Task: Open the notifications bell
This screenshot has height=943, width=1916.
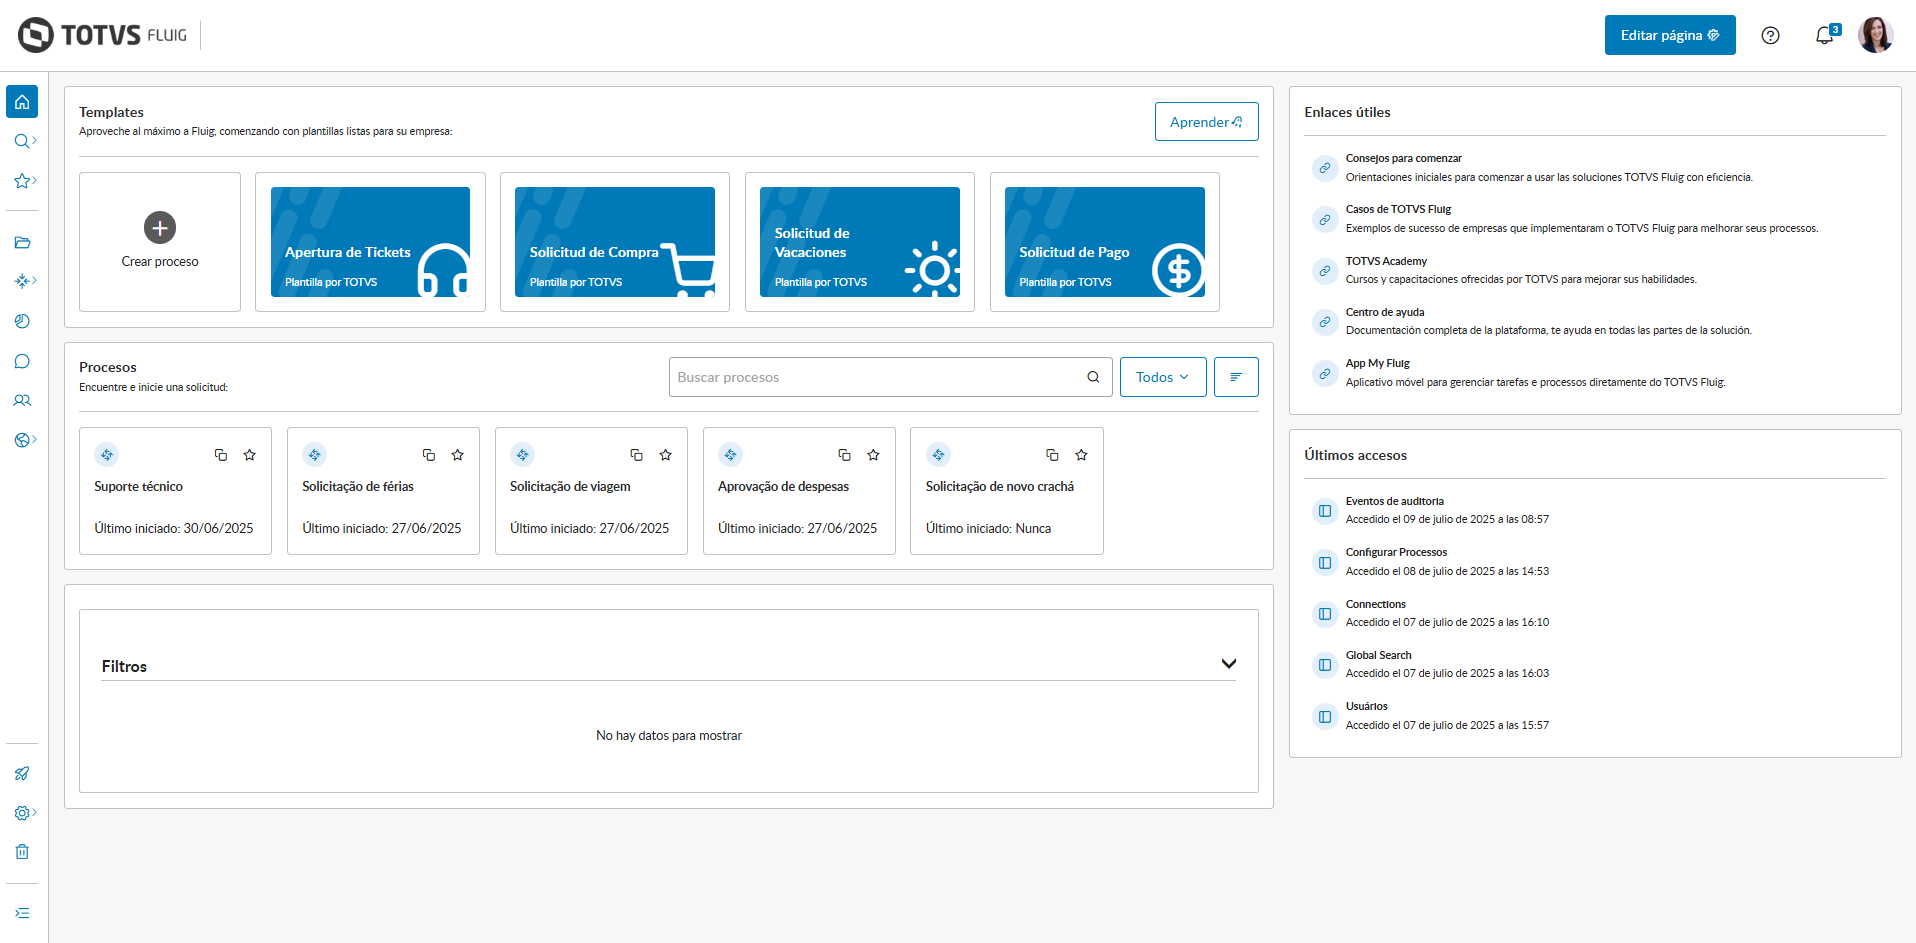Action: tap(1825, 35)
